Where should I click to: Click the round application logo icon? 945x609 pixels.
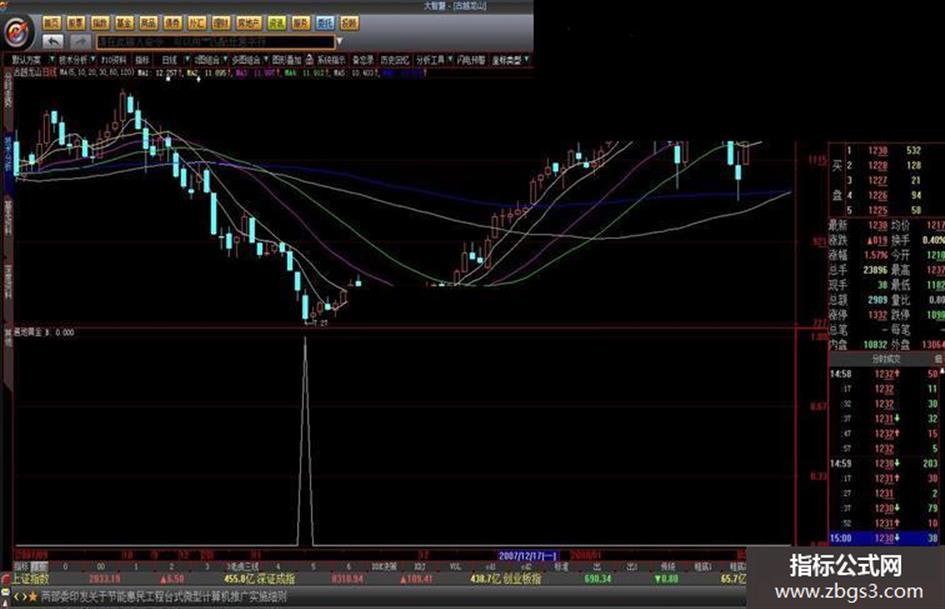[17, 31]
